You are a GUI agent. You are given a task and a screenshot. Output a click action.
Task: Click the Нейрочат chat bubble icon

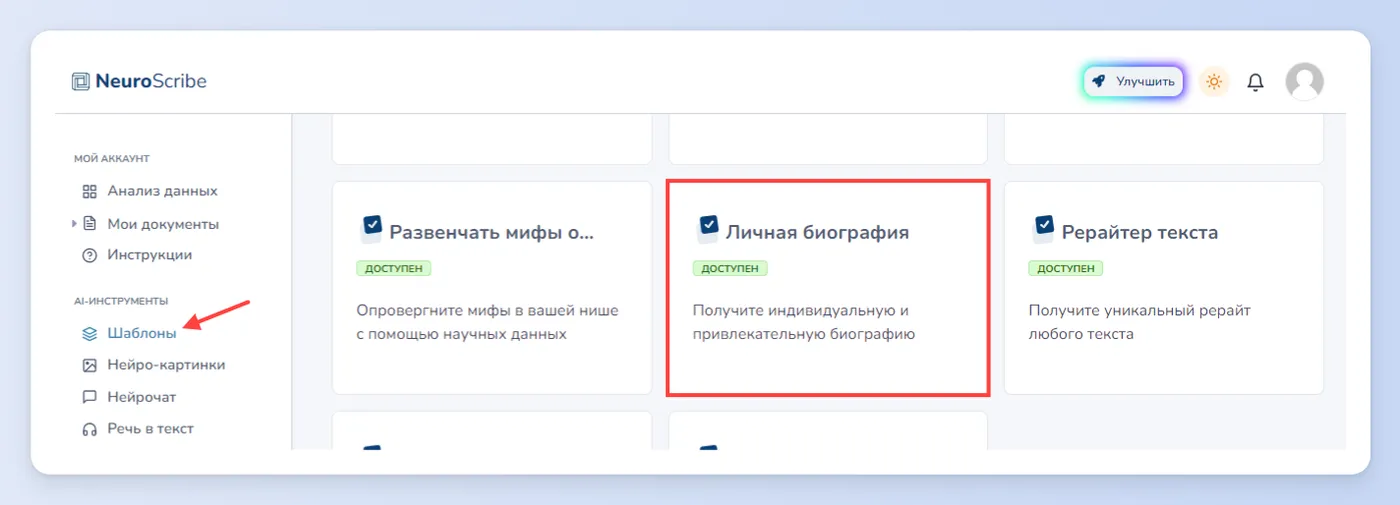coord(89,397)
